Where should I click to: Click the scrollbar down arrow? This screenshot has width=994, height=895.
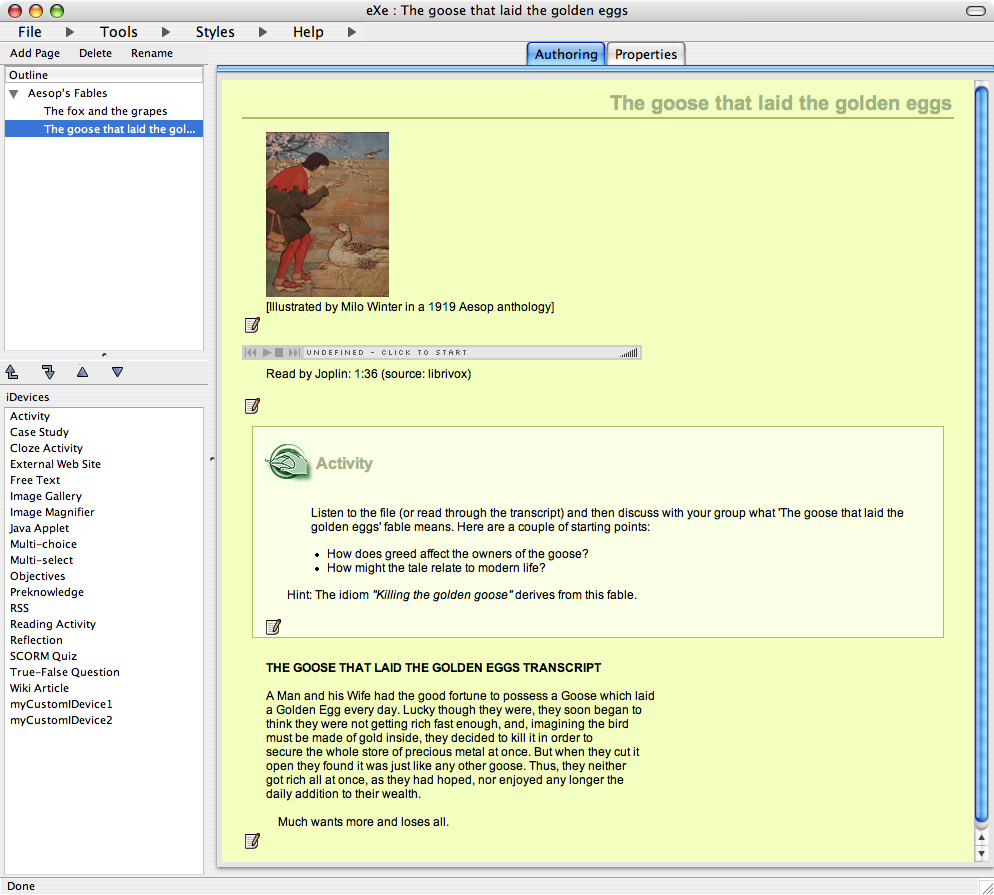pyautogui.click(x=981, y=853)
